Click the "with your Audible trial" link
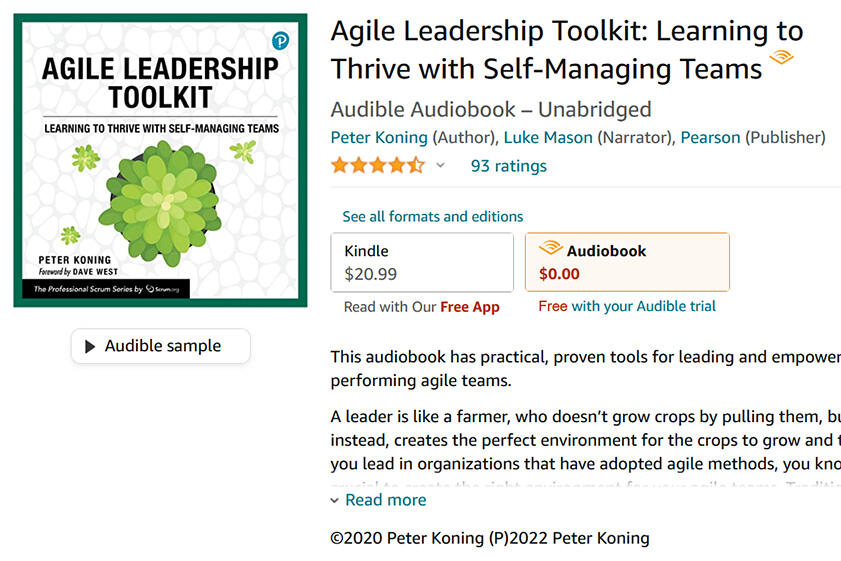The height and width of the screenshot is (561, 841). (643, 306)
